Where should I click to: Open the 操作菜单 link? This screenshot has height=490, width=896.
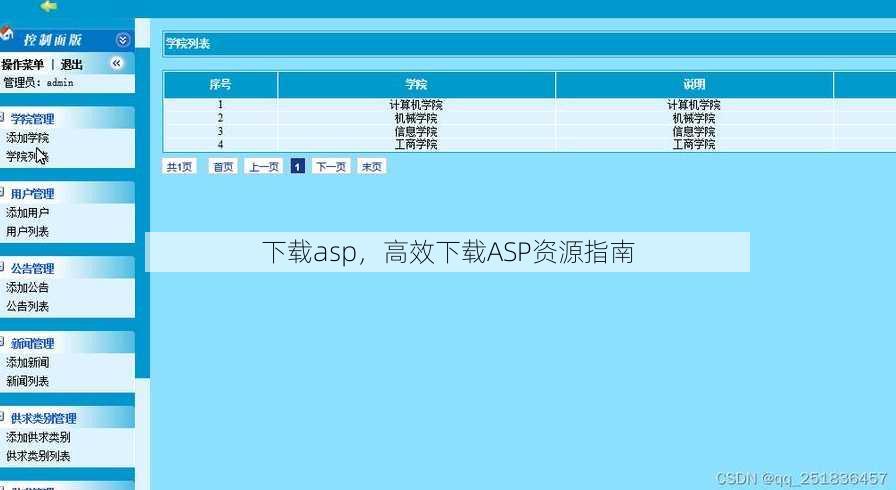tap(22, 65)
